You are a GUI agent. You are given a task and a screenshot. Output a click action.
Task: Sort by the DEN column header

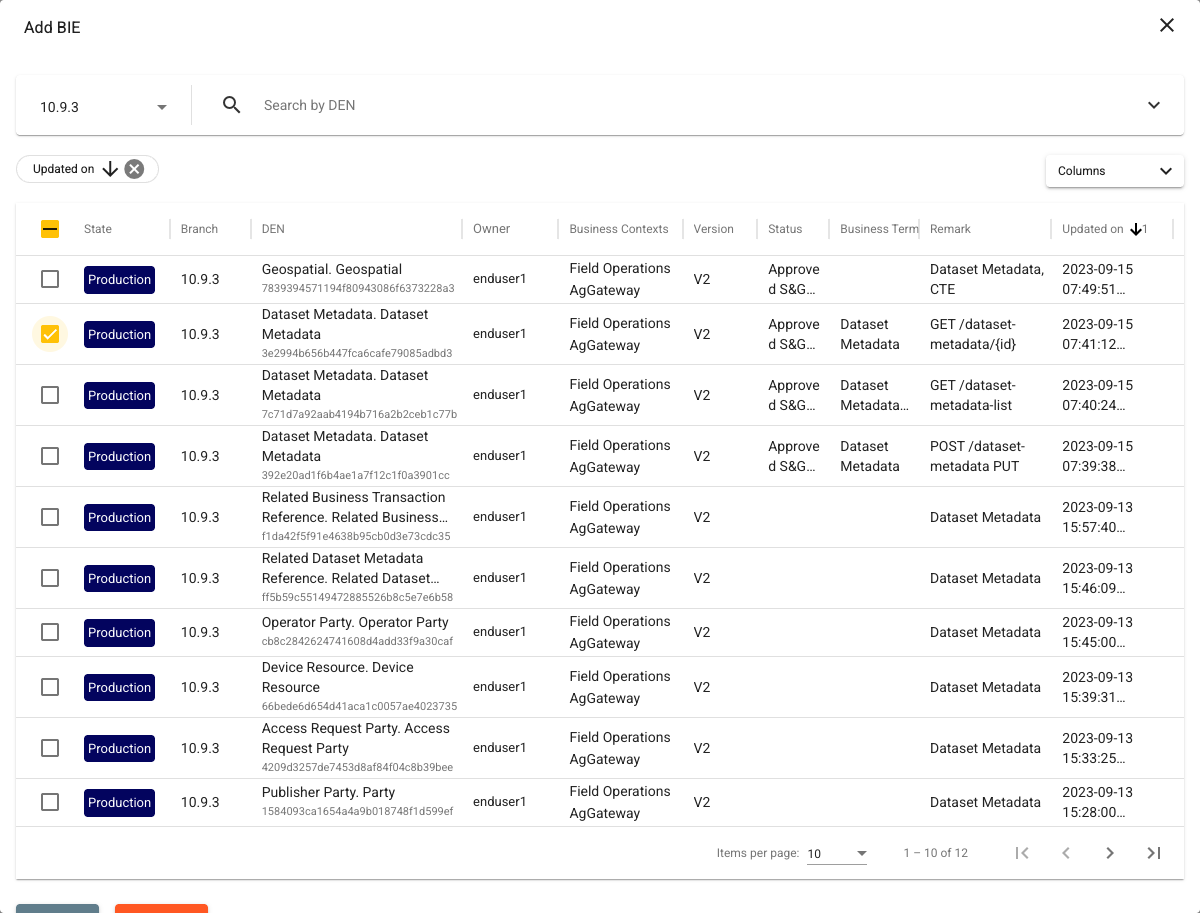[273, 229]
